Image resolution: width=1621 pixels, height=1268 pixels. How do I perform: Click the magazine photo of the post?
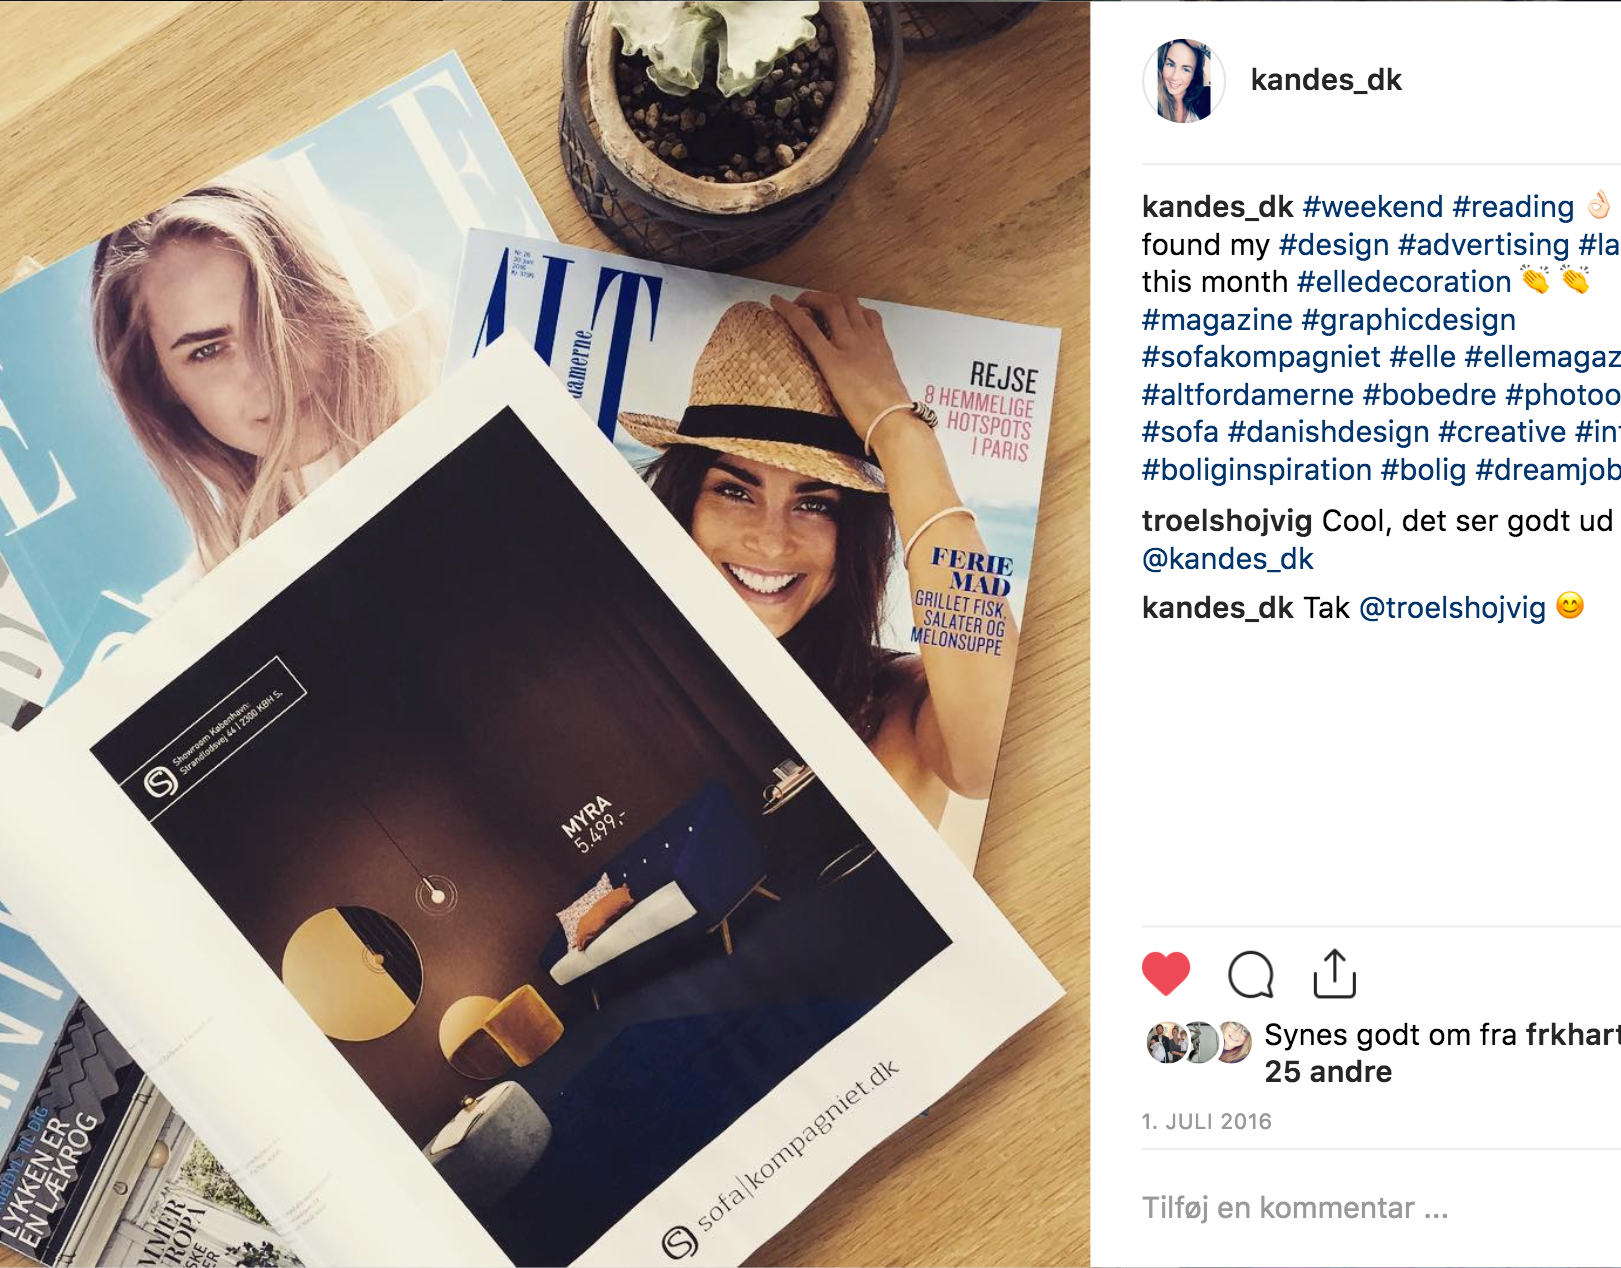pos(545,634)
